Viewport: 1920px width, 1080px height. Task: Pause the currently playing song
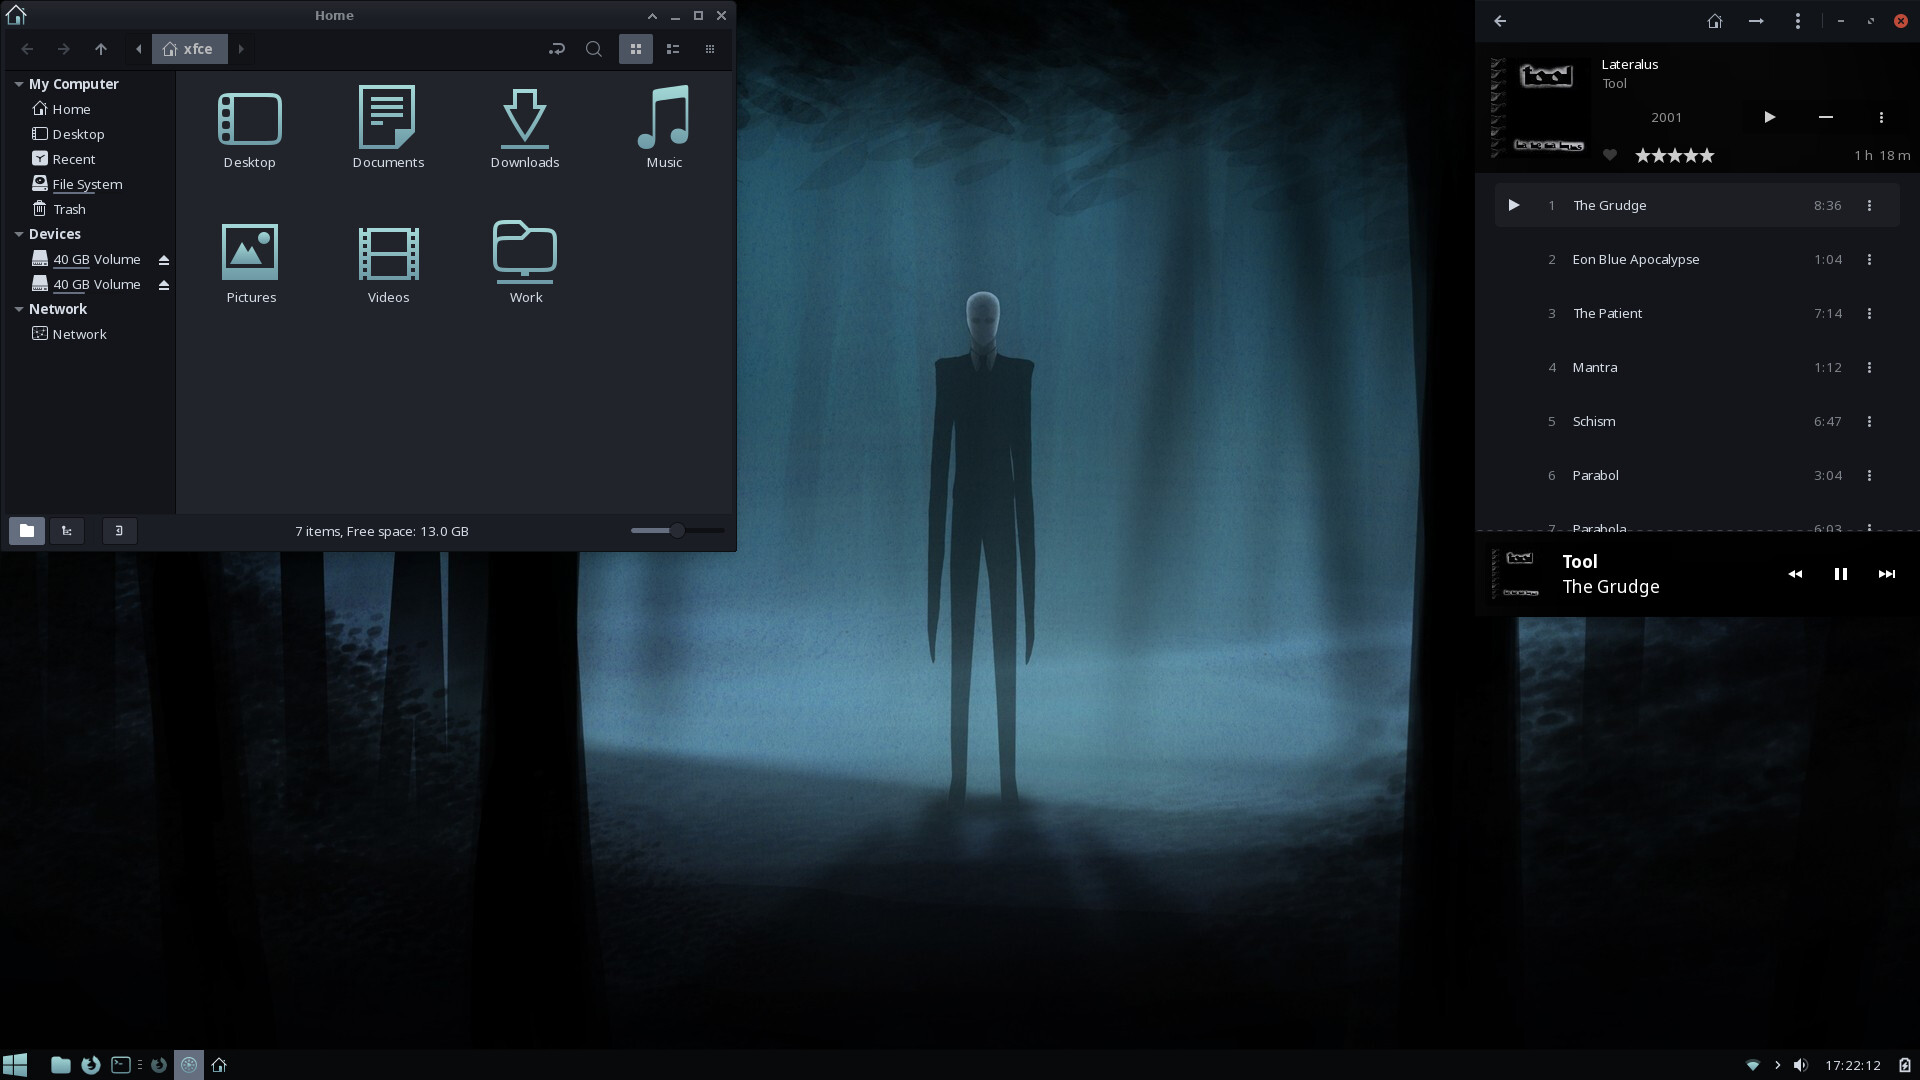pyautogui.click(x=1840, y=574)
